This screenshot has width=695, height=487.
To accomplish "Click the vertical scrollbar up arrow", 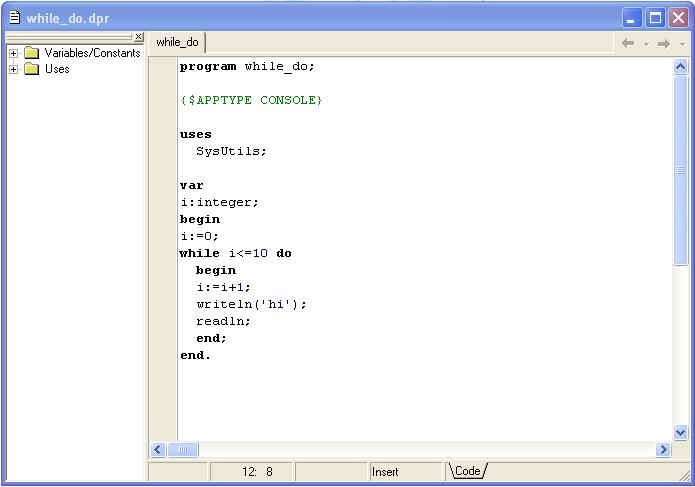I will click(680, 67).
